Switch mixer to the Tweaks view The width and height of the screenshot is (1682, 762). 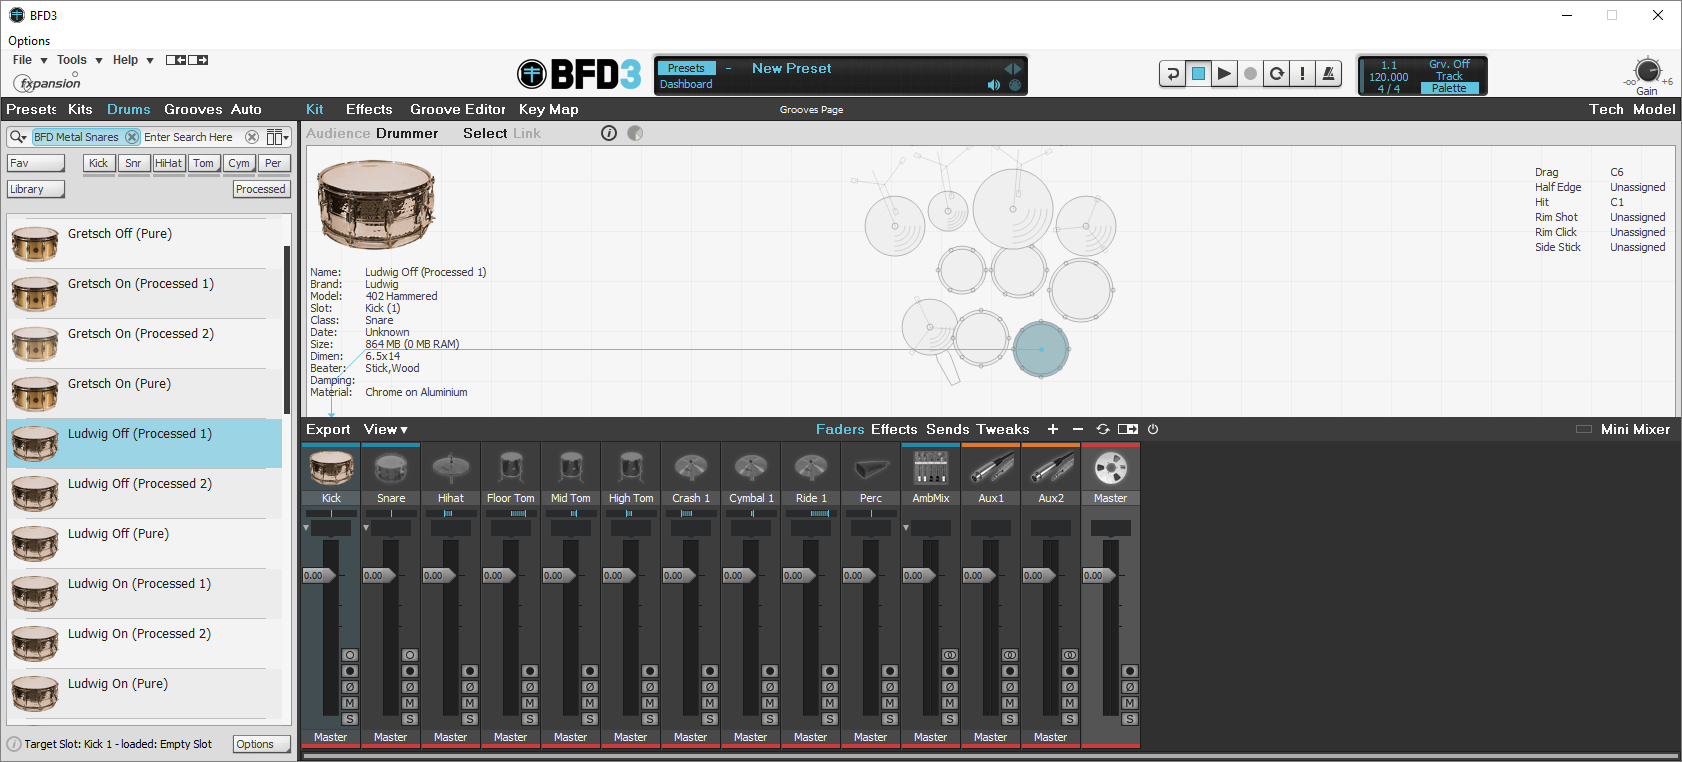[1003, 430]
